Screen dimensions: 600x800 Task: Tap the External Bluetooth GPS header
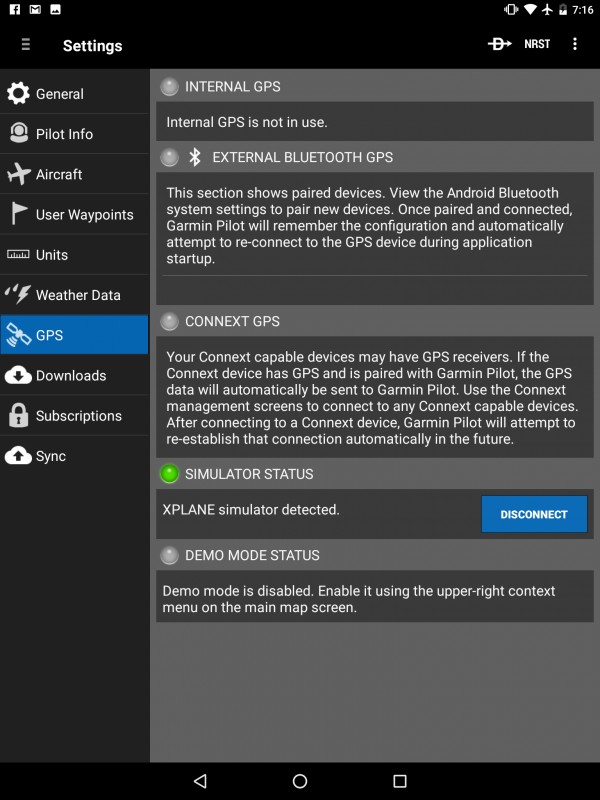point(303,157)
